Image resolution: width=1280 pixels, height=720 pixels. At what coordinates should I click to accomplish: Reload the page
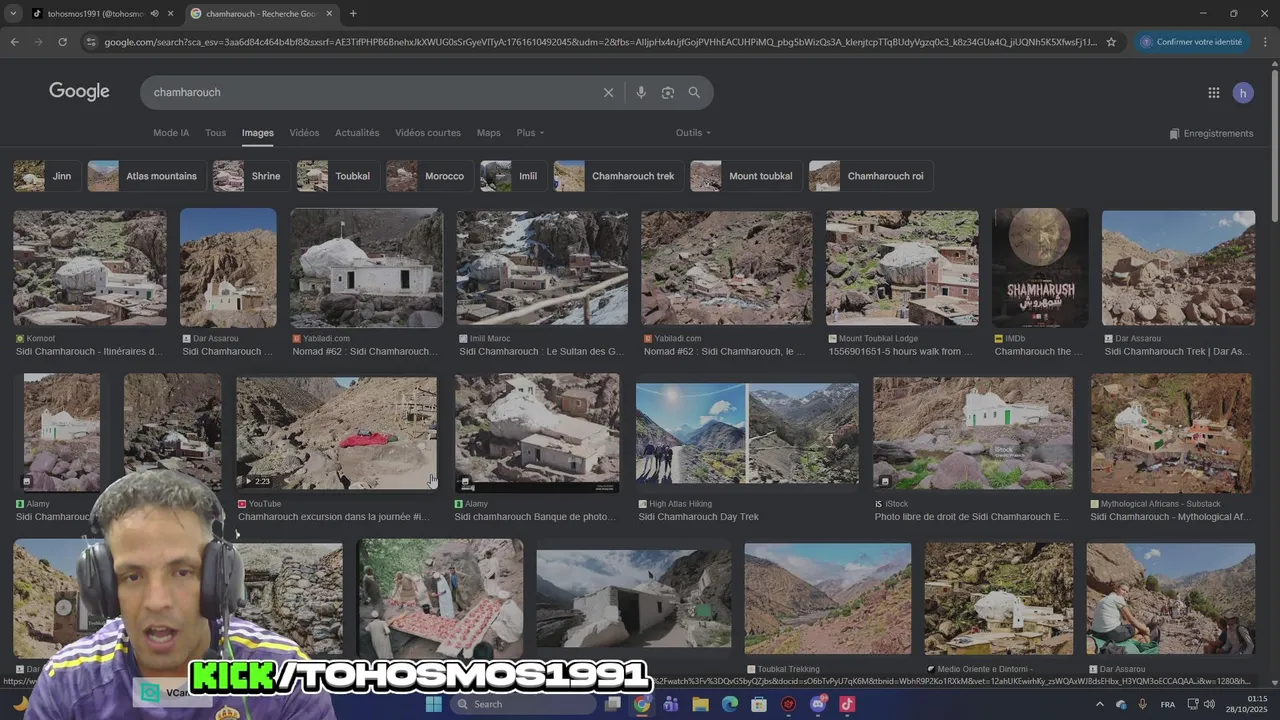62,42
